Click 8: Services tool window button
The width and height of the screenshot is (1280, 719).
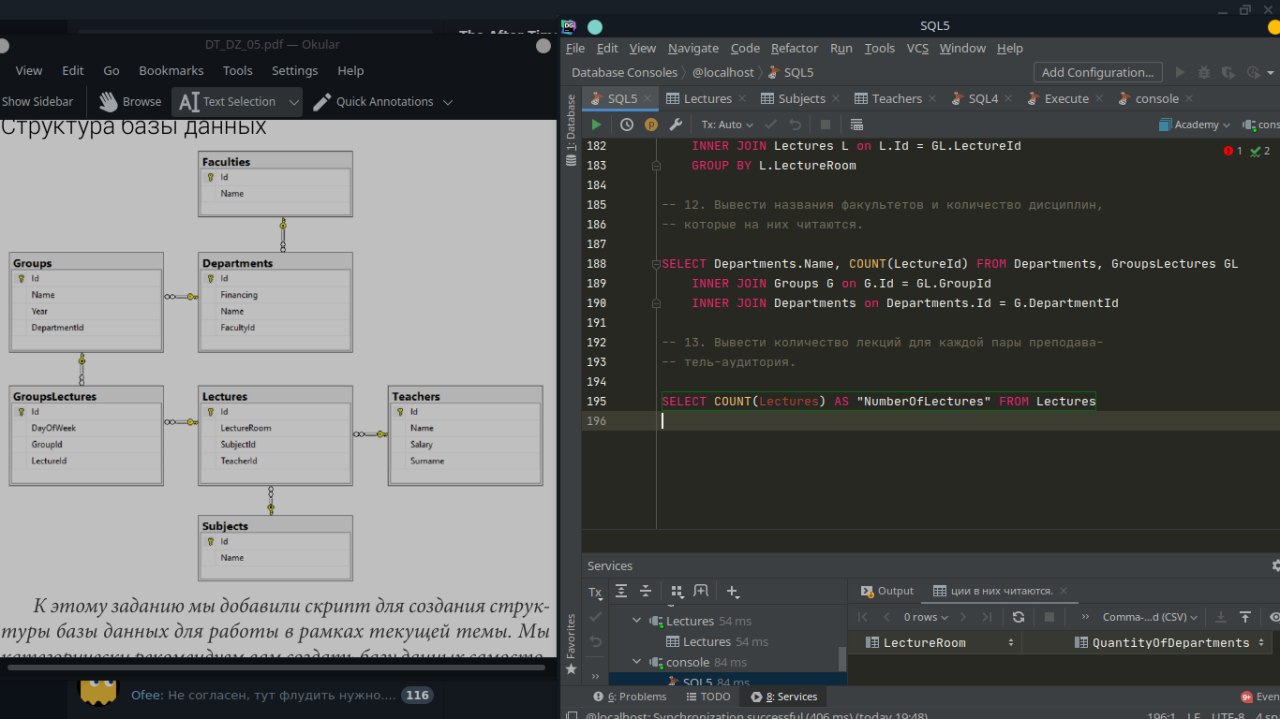click(783, 697)
